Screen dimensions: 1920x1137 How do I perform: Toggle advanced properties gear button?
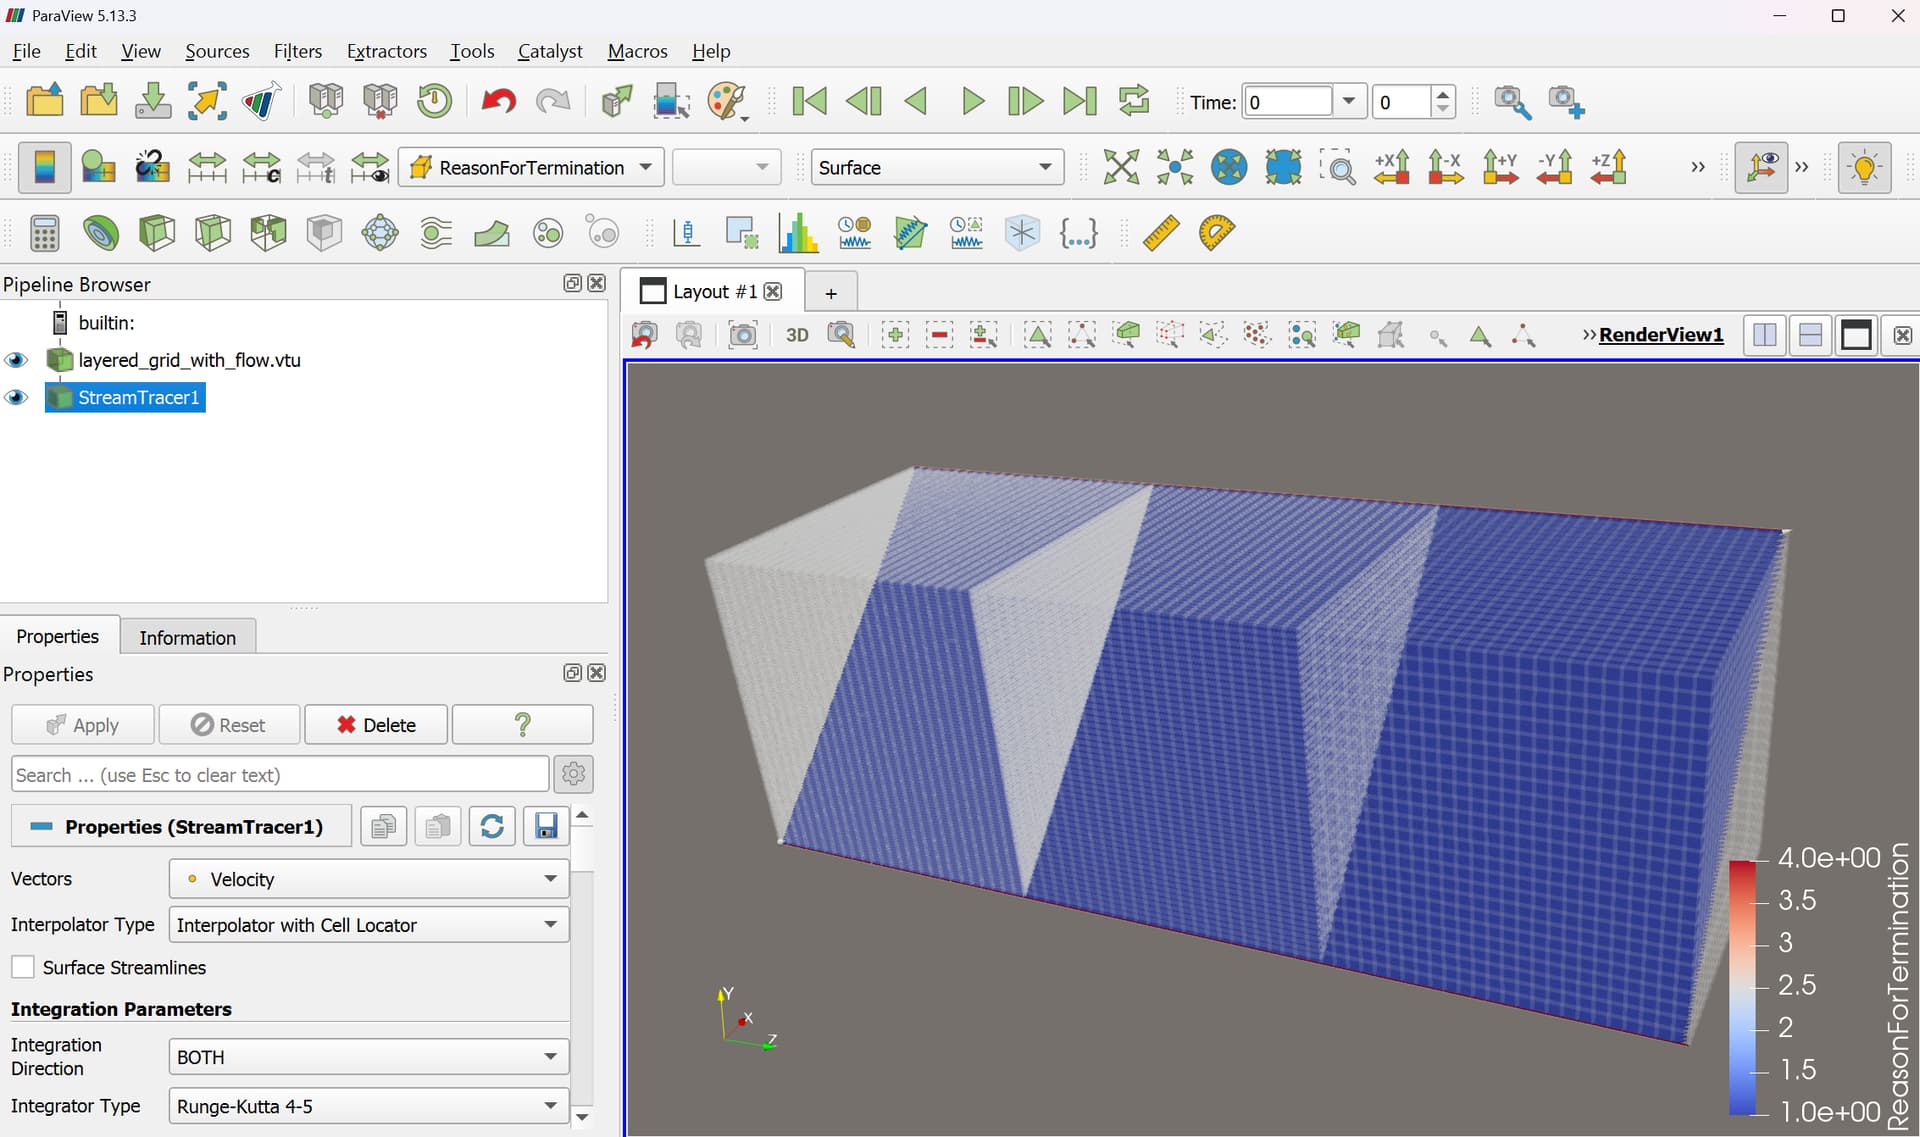point(573,774)
